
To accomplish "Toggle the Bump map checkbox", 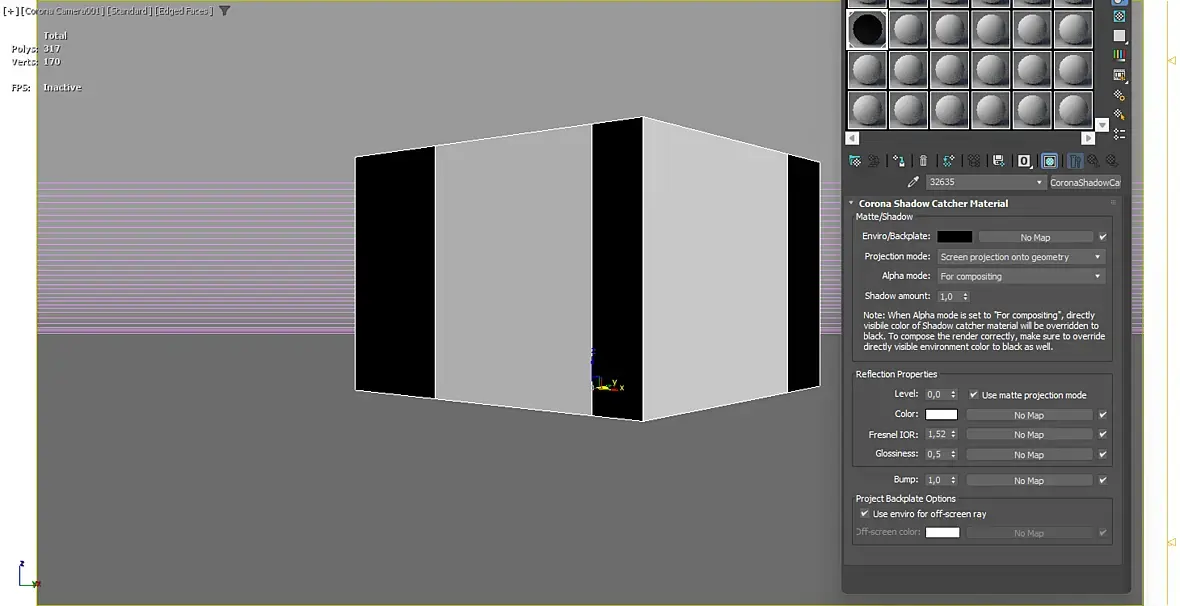I will [x=1102, y=480].
